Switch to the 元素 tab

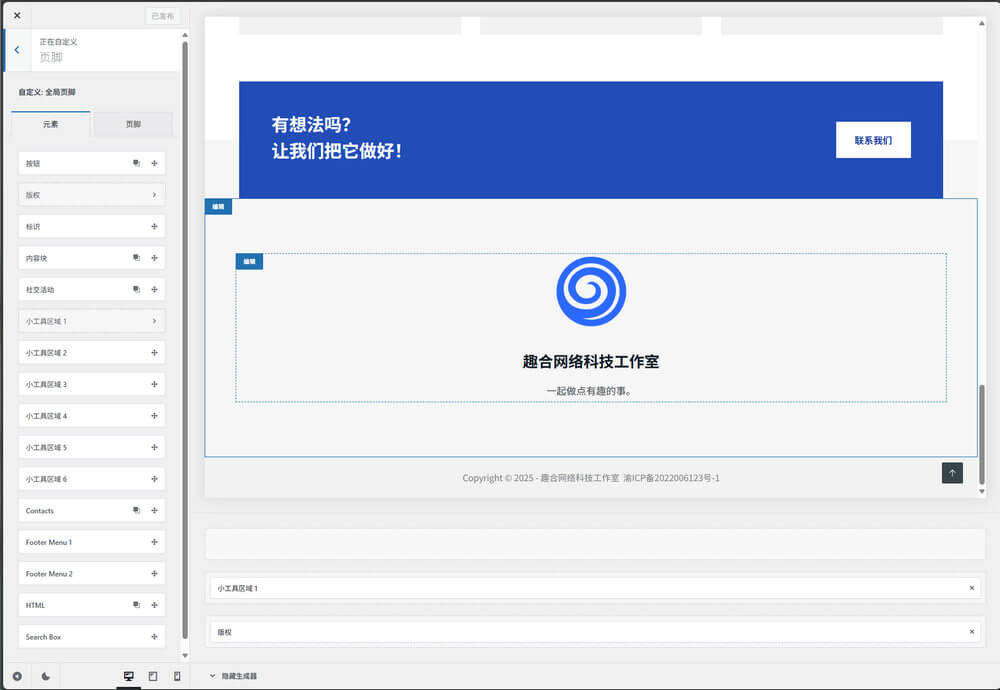pos(49,124)
